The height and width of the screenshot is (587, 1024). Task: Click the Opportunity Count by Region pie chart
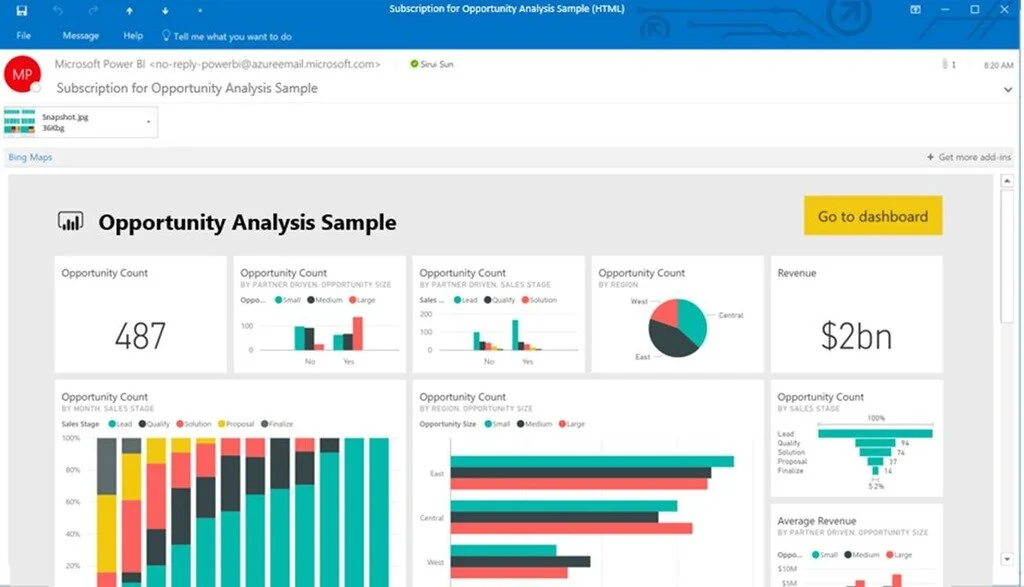677,328
